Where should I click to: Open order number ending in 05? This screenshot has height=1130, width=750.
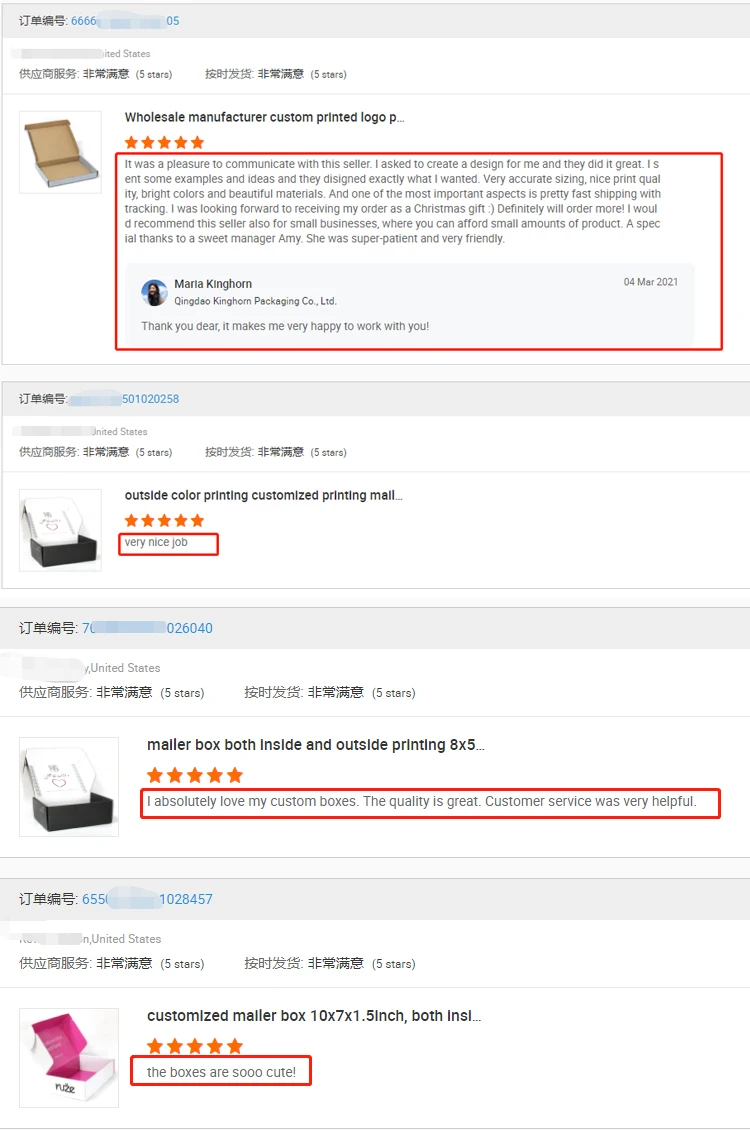(125, 21)
